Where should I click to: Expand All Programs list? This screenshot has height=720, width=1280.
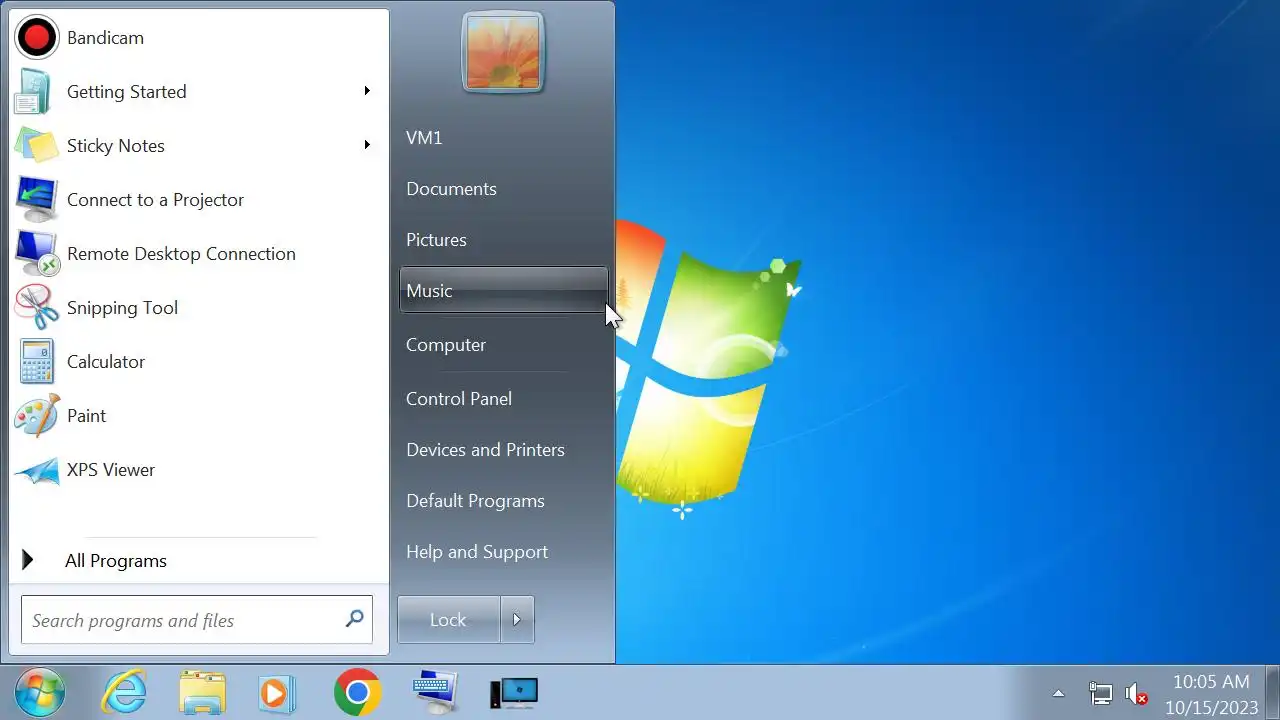(x=198, y=561)
